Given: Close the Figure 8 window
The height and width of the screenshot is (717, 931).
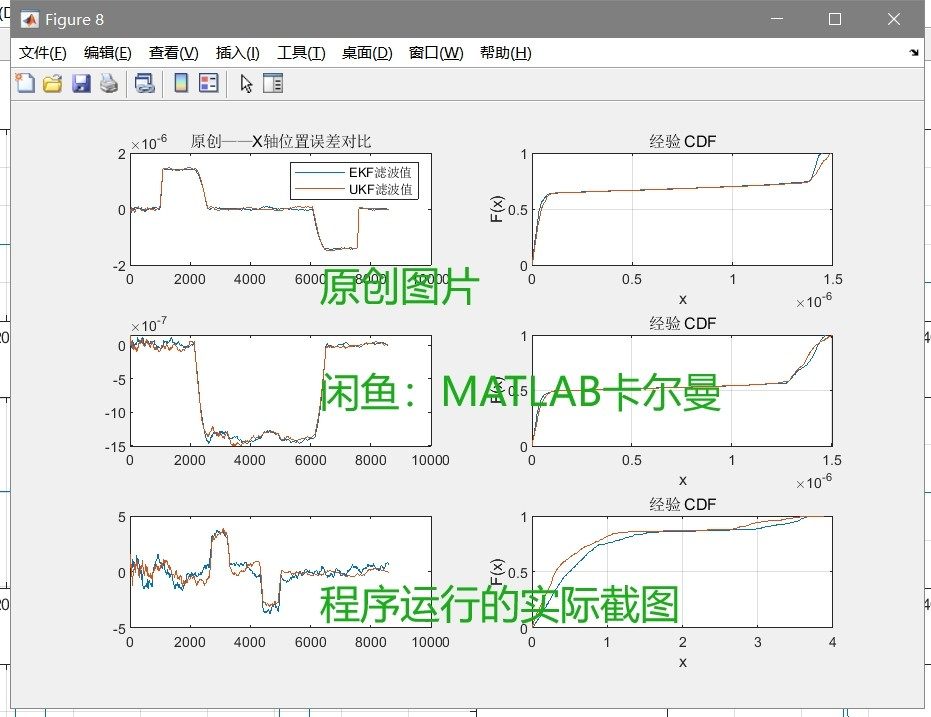Looking at the screenshot, I should 894,19.
